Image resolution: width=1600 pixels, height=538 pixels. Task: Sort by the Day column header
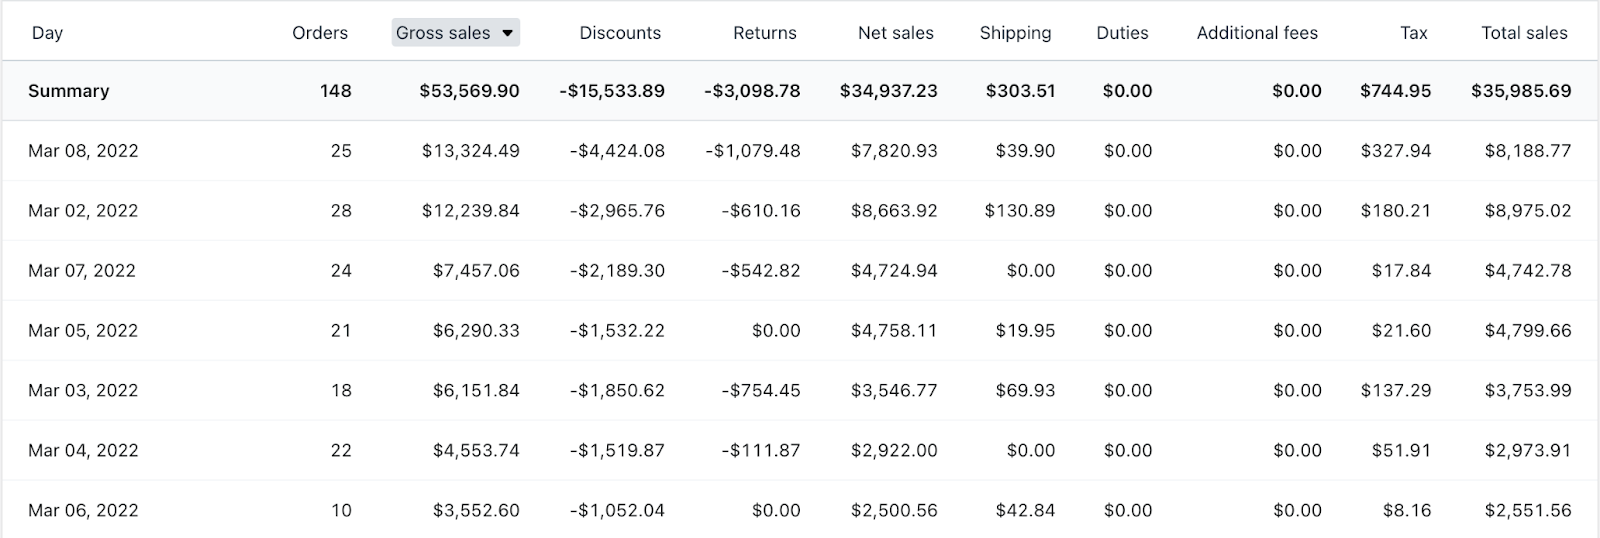[x=47, y=33]
